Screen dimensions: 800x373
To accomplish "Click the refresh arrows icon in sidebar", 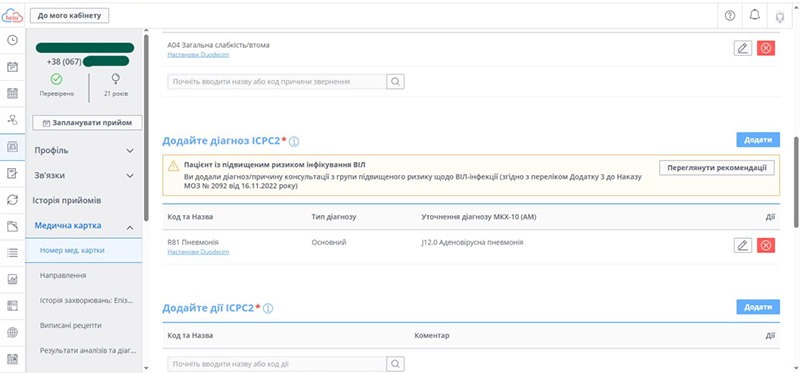I will click(12, 200).
